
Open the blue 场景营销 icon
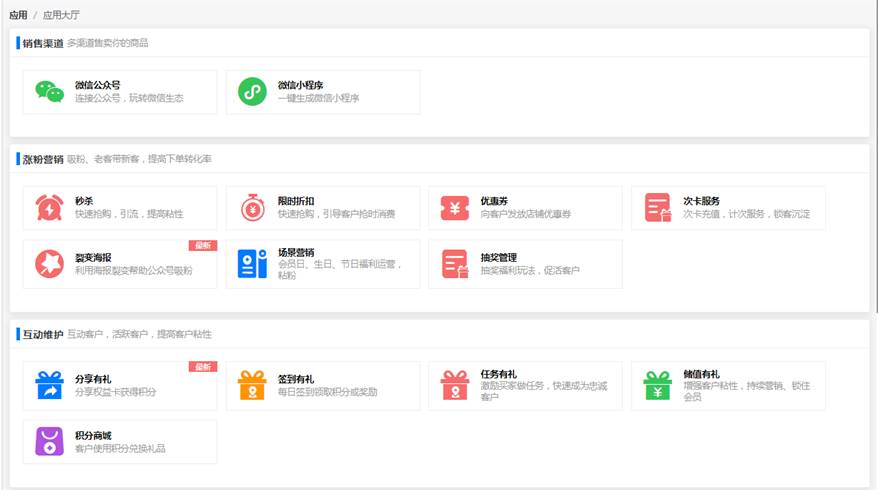click(252, 264)
